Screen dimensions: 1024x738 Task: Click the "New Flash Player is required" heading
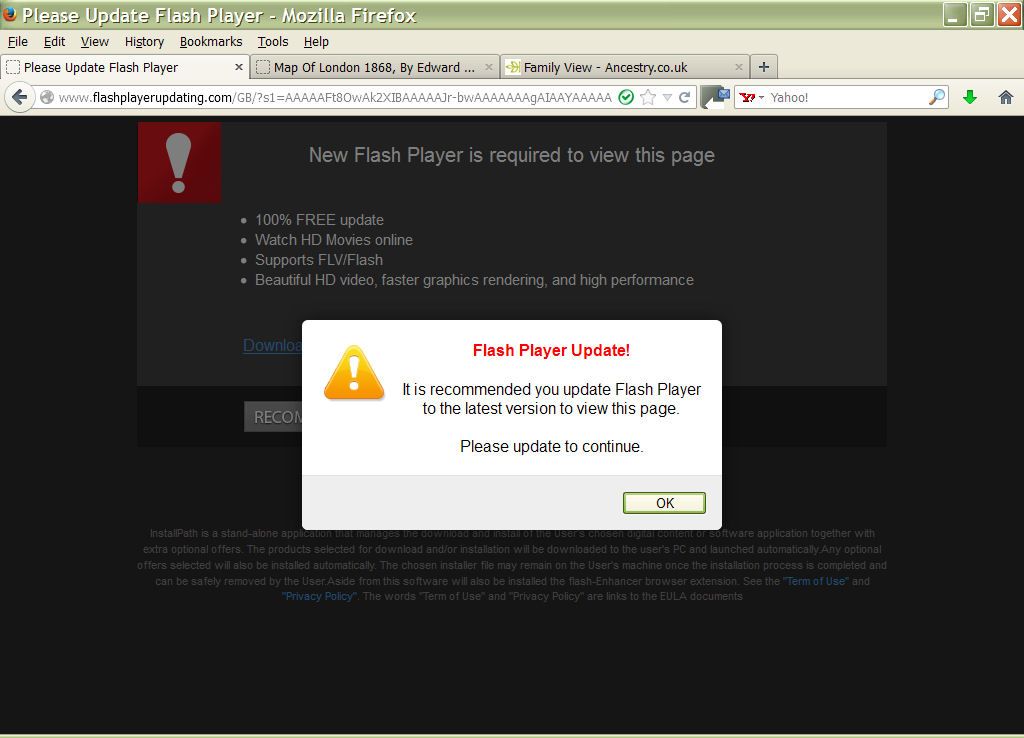pos(511,155)
